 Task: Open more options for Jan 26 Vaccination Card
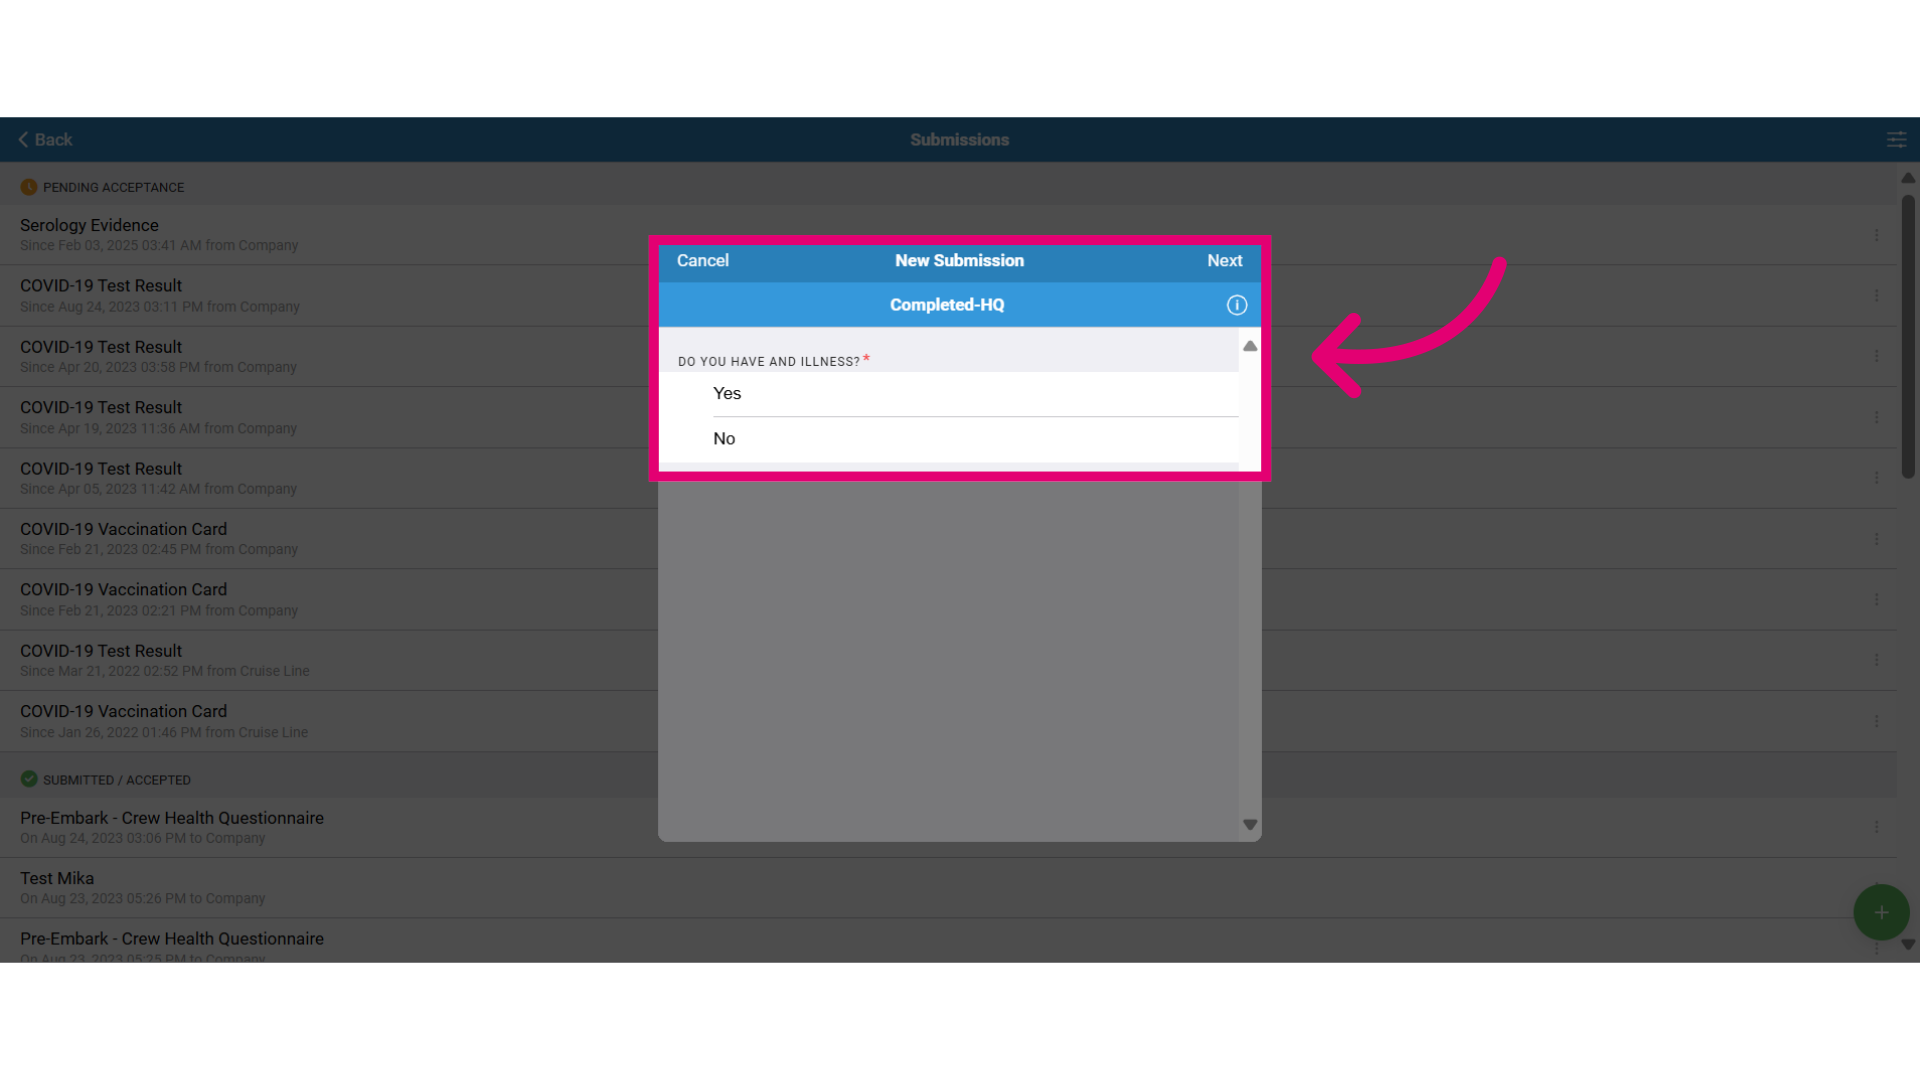click(x=1876, y=722)
